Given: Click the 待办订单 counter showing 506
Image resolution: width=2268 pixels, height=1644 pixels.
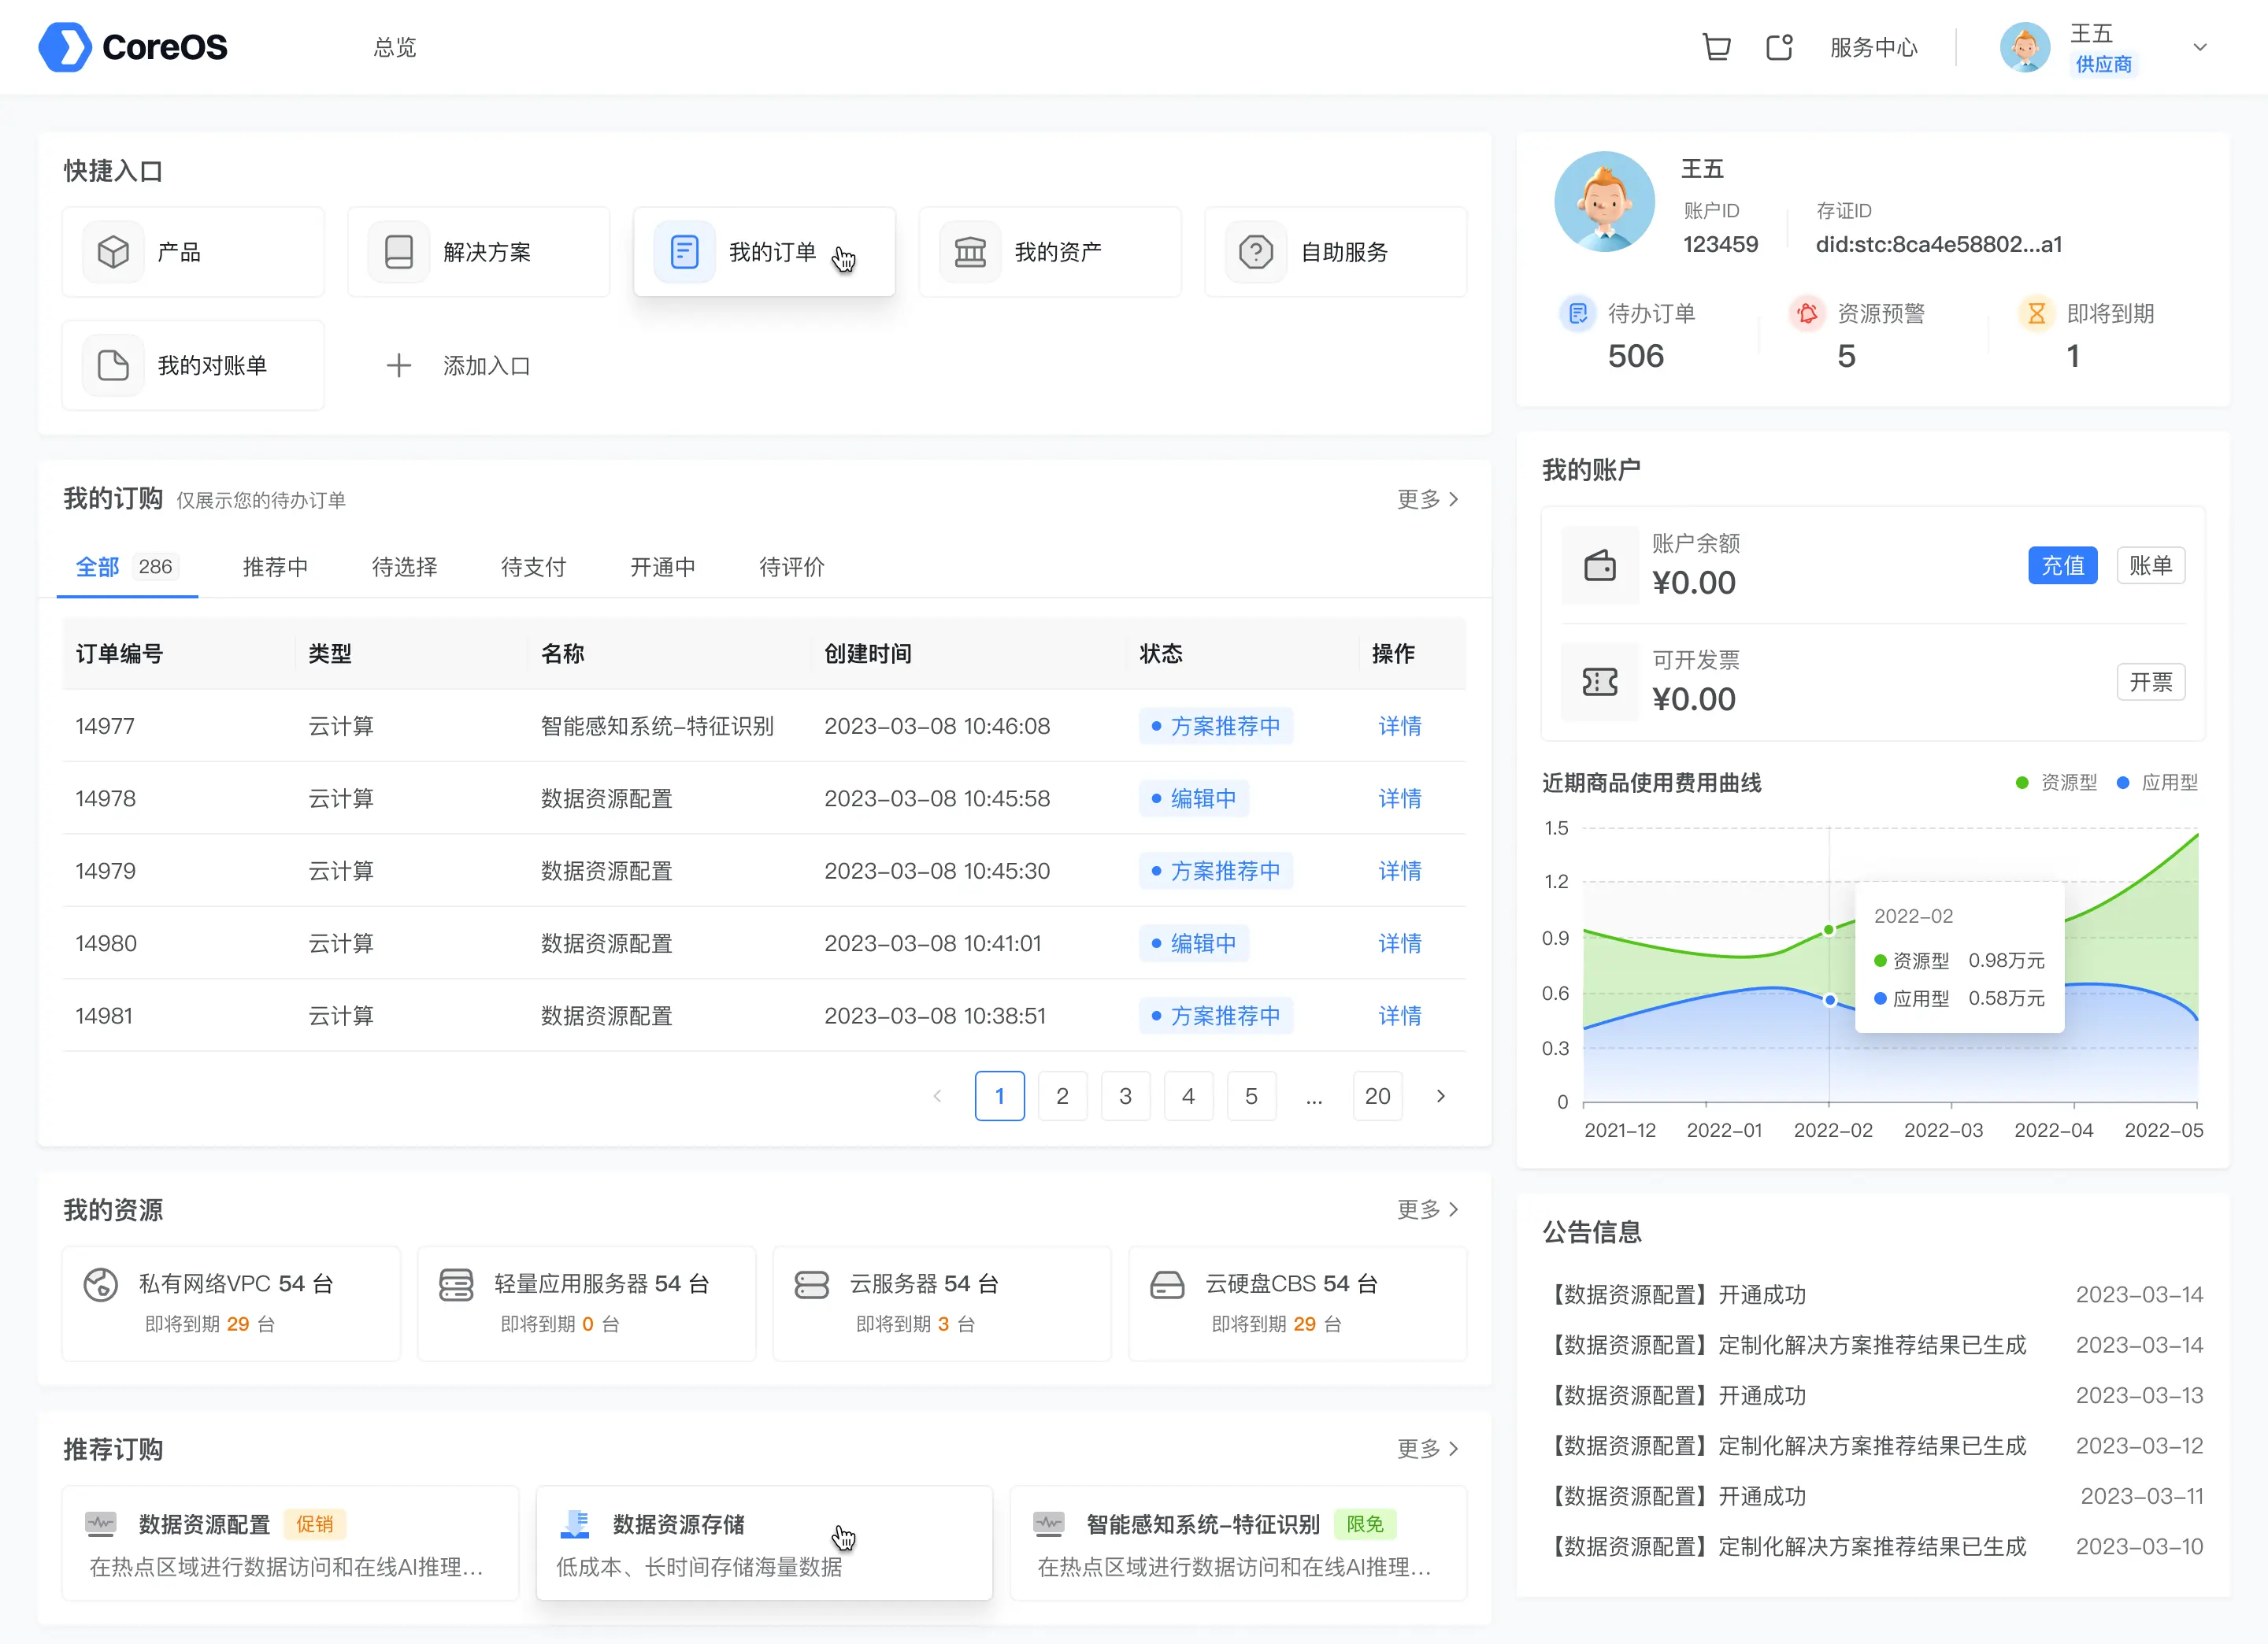Looking at the screenshot, I should click(1634, 355).
